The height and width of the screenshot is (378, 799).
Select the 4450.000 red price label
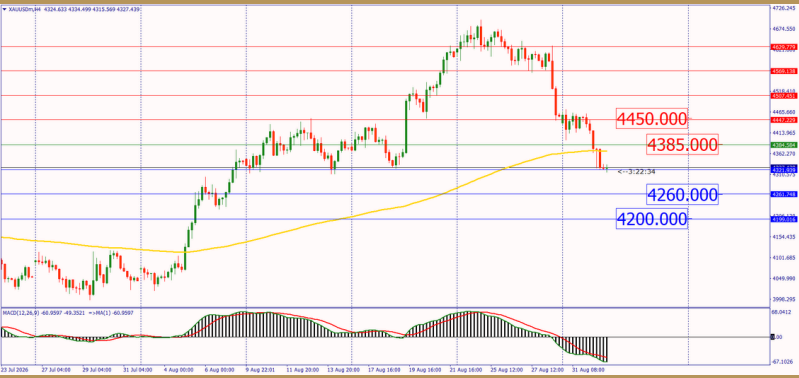click(x=652, y=120)
